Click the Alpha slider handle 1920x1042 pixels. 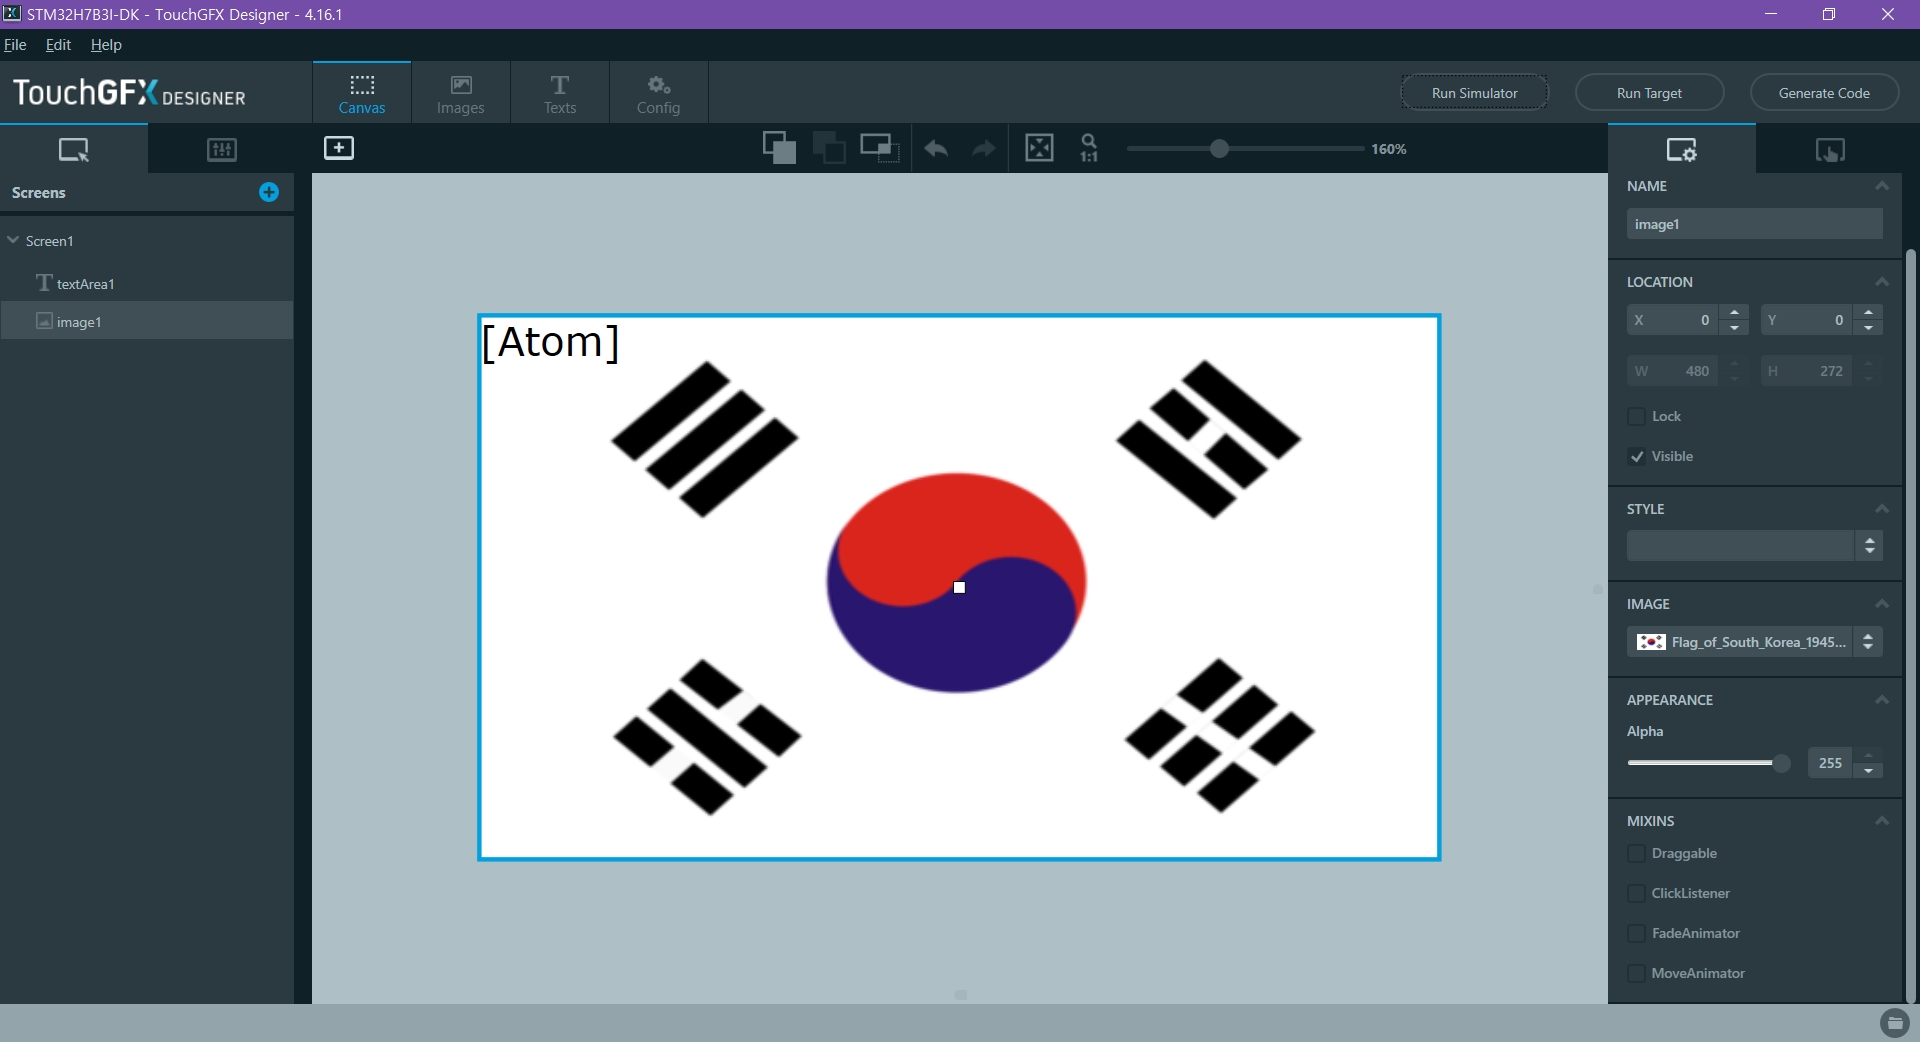coord(1781,763)
